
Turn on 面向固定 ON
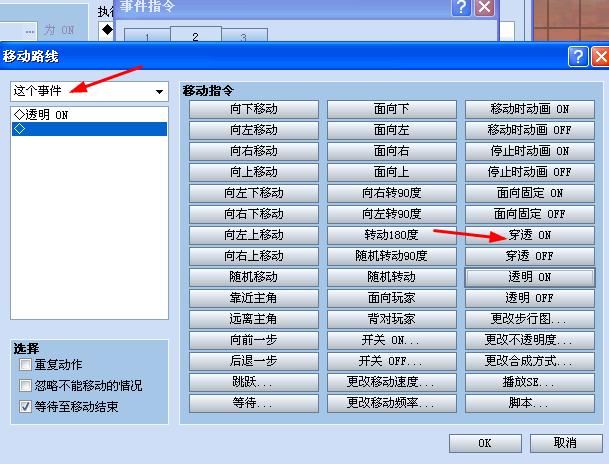tap(530, 193)
